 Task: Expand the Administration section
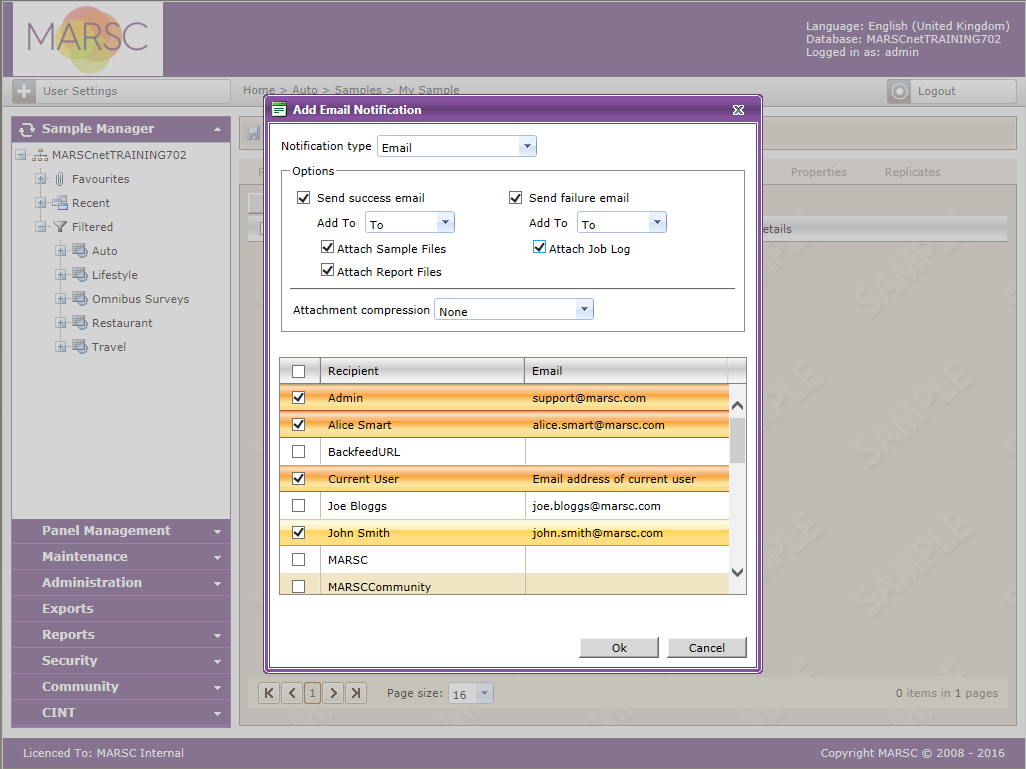pyautogui.click(x=217, y=584)
